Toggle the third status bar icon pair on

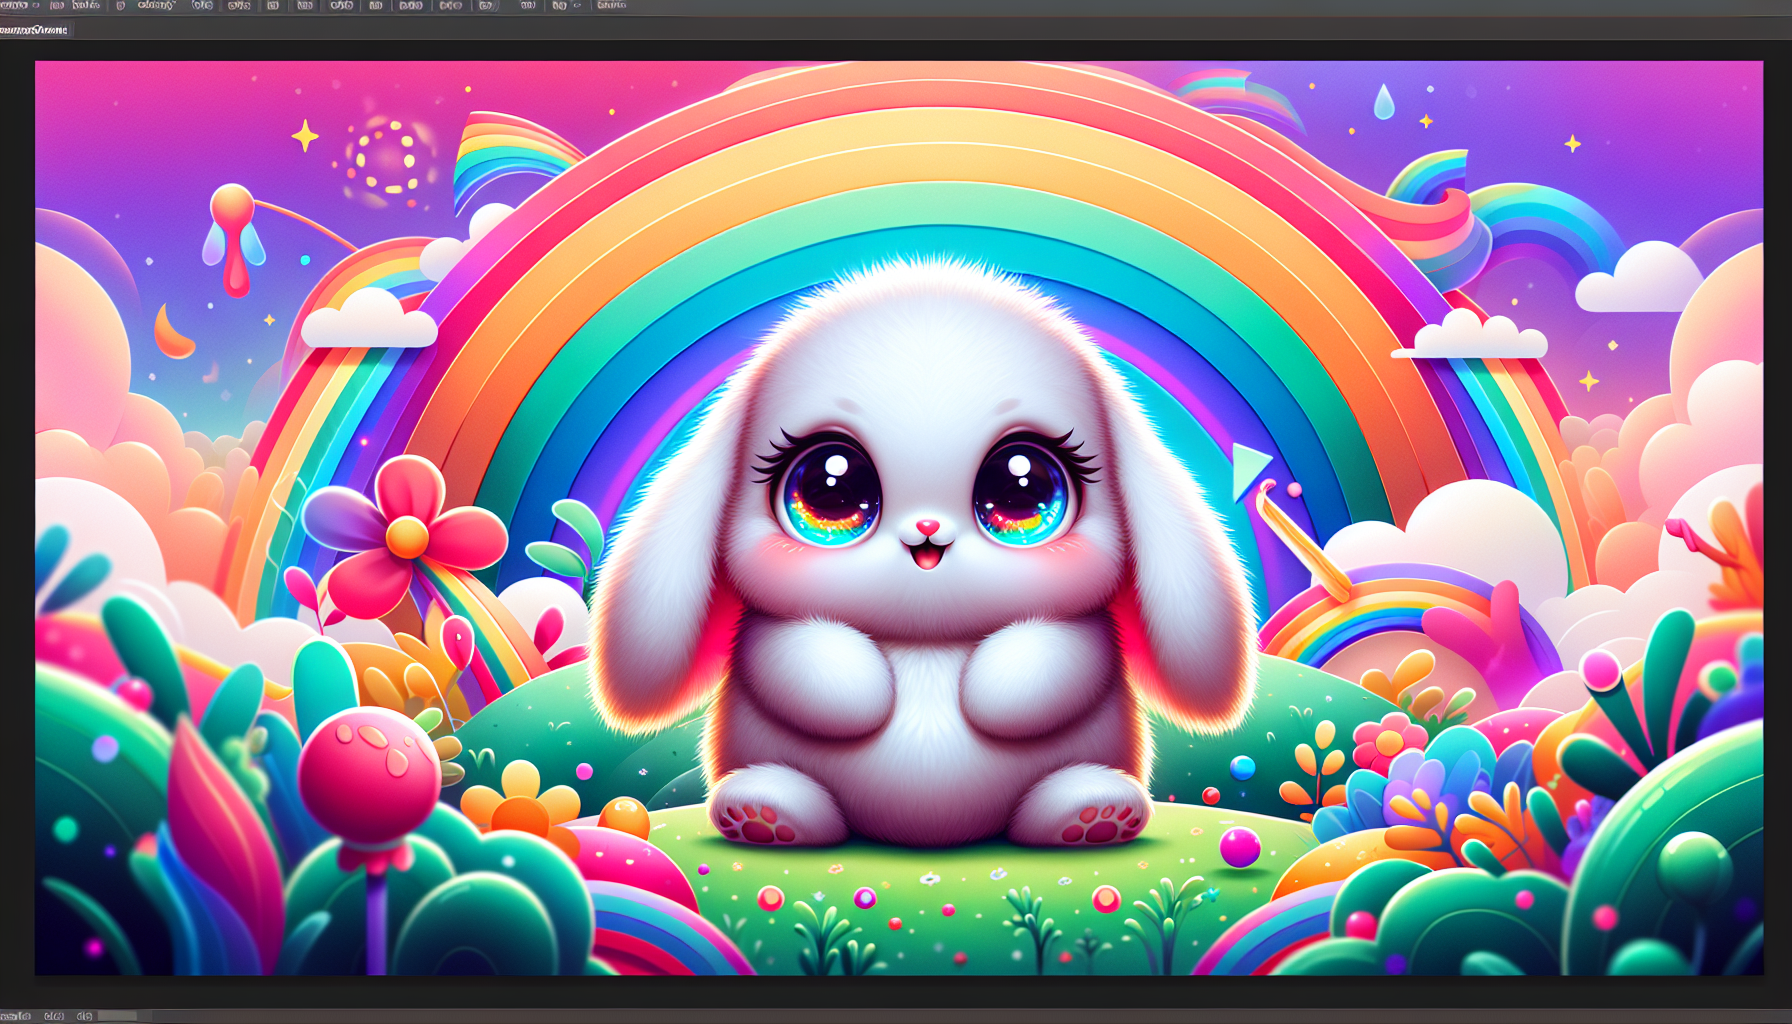pos(85,1016)
